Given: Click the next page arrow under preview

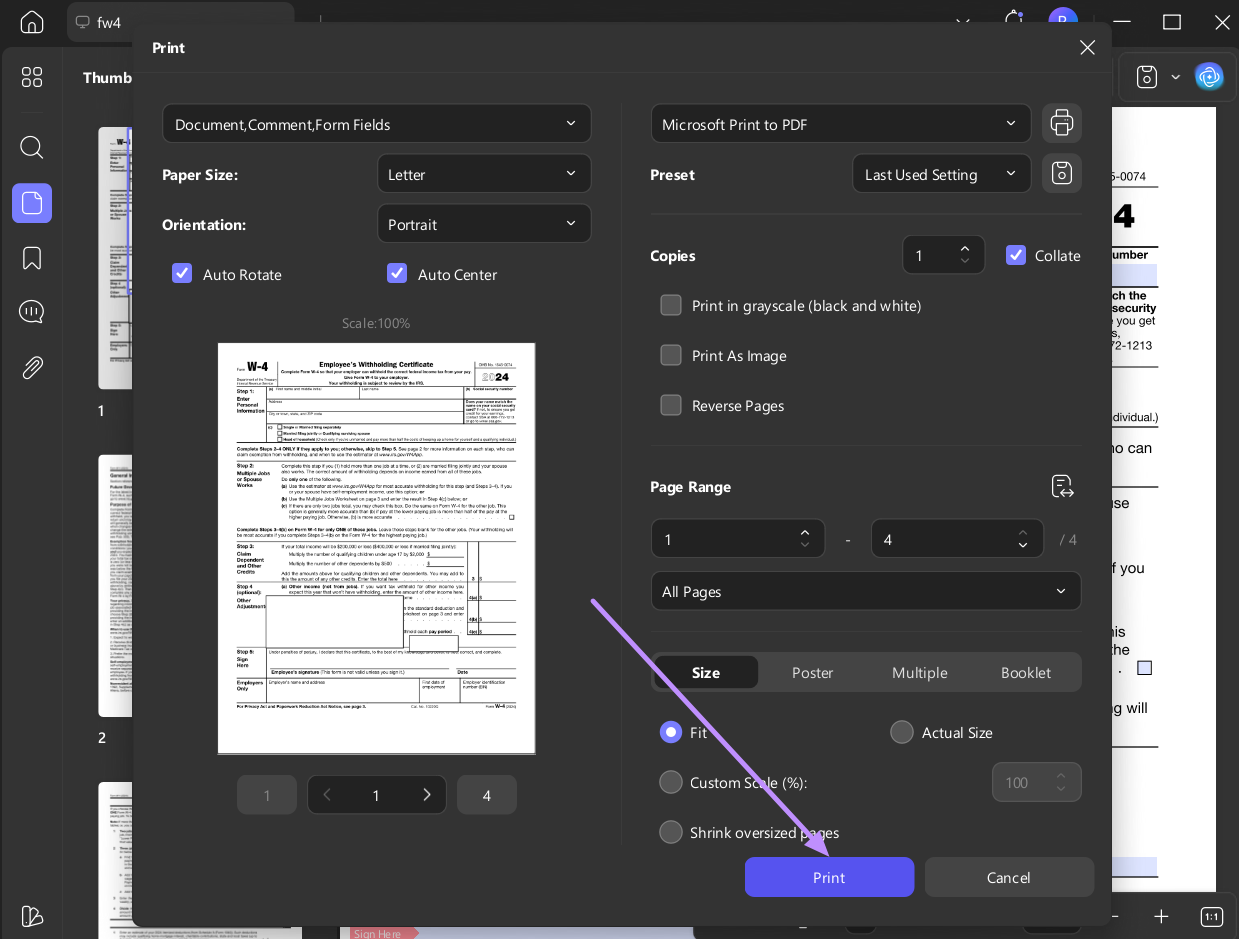Looking at the screenshot, I should click(427, 794).
